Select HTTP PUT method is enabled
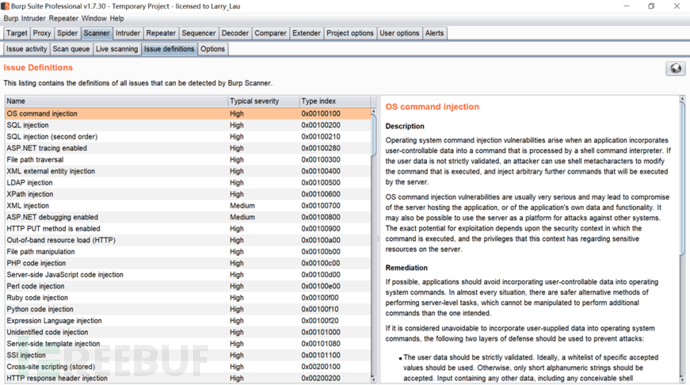This screenshot has width=690, height=385. [188, 229]
